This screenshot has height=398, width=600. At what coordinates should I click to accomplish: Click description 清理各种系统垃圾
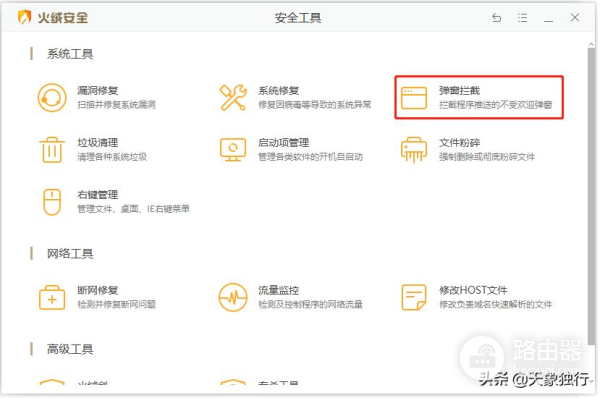112,157
